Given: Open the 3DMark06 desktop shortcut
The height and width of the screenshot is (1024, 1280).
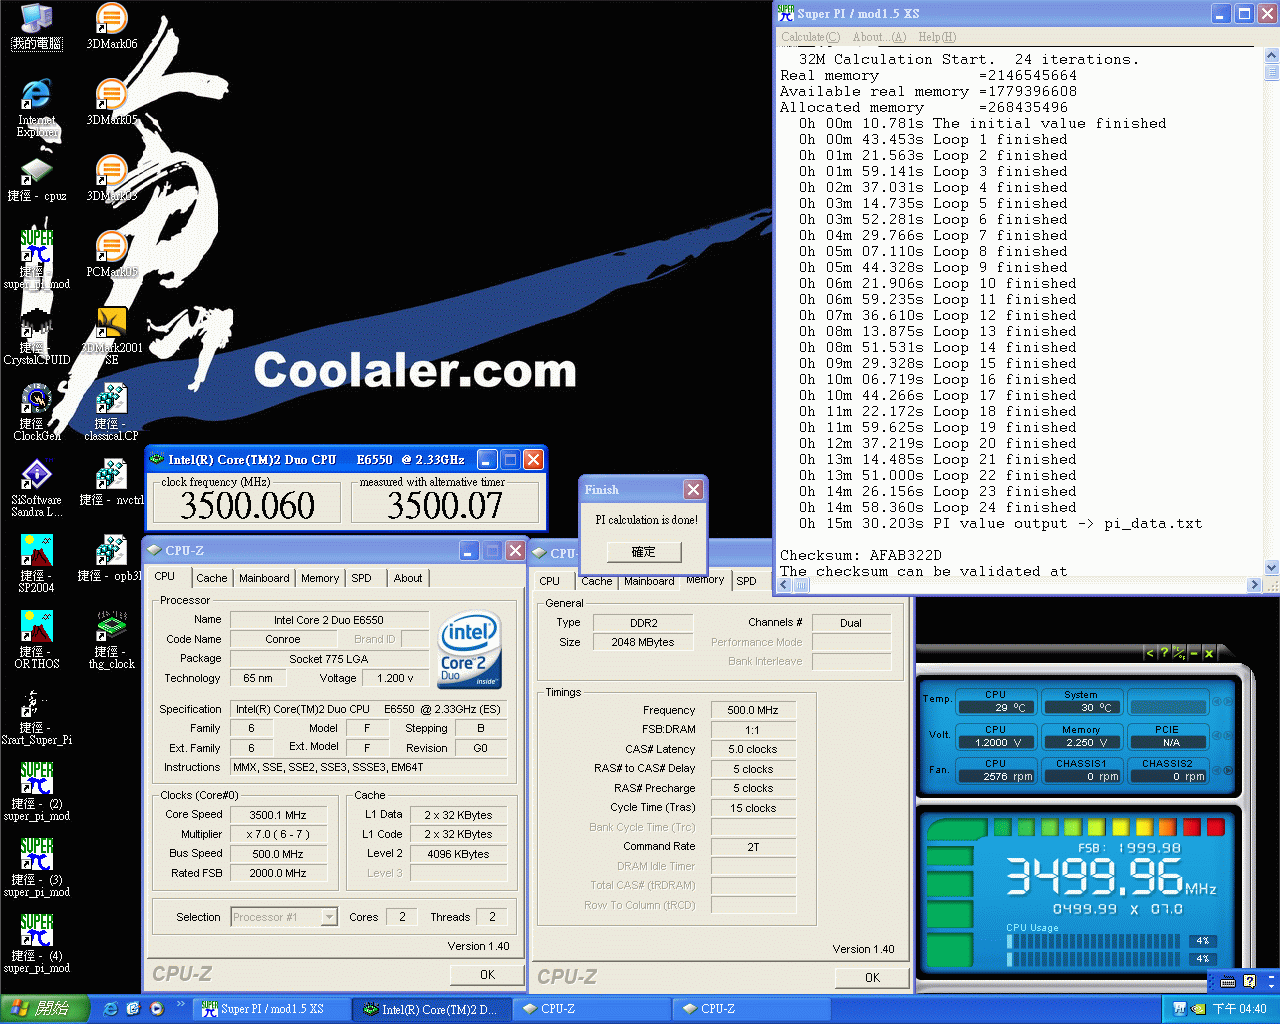Looking at the screenshot, I should tap(111, 26).
